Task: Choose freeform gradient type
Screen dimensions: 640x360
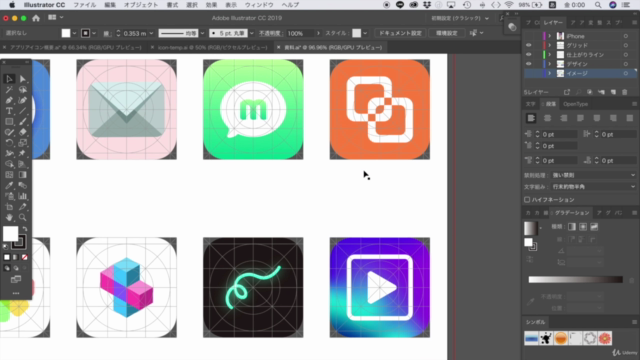Action: [594, 227]
